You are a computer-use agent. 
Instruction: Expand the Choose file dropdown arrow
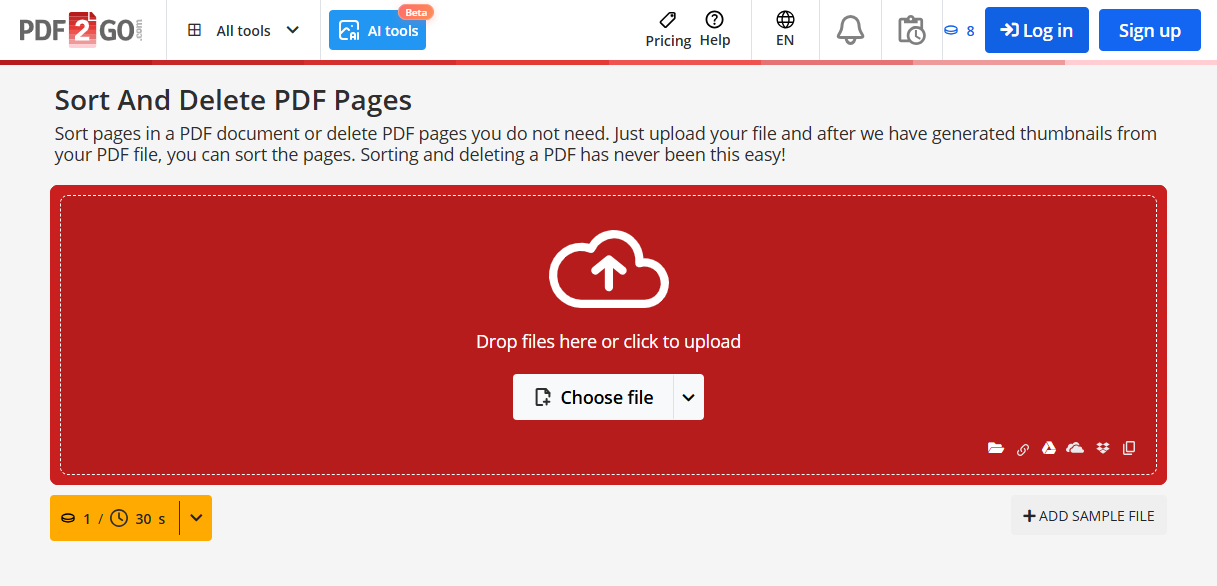coord(688,397)
